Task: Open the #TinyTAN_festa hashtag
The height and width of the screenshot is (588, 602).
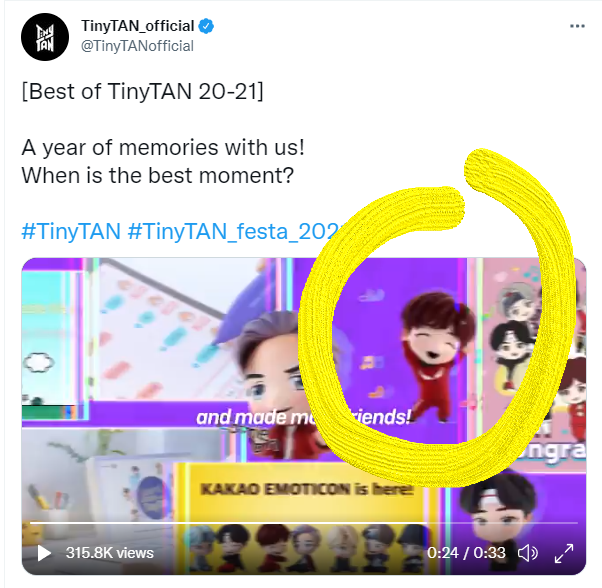Action: (x=234, y=231)
